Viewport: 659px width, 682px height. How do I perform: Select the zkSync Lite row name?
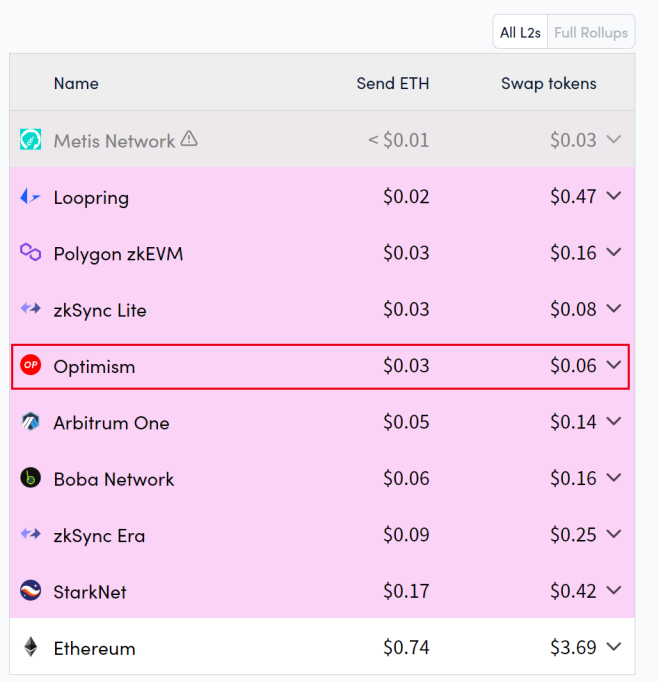[x=100, y=310]
